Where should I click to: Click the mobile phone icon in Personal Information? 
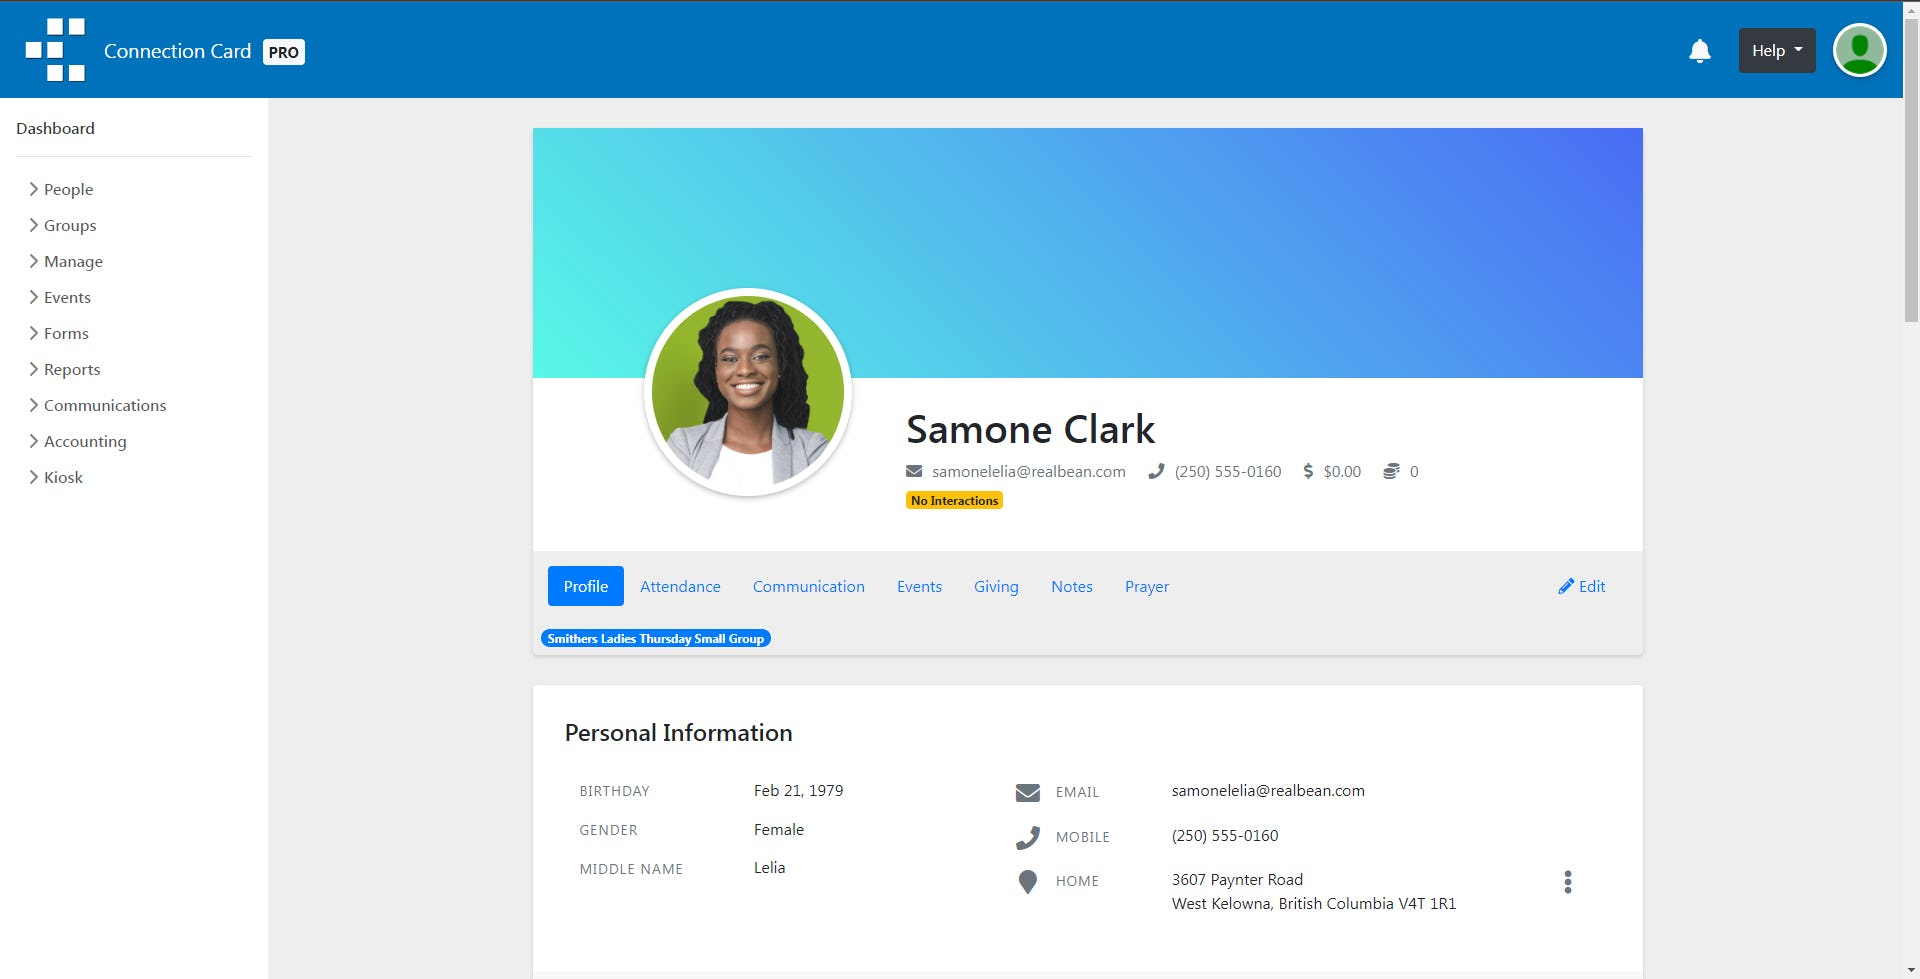point(1027,836)
